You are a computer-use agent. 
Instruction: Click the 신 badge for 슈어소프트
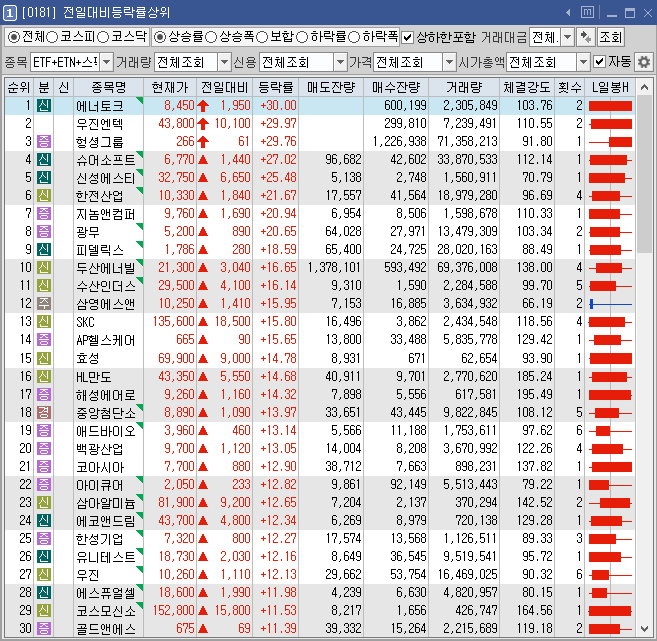44,160
